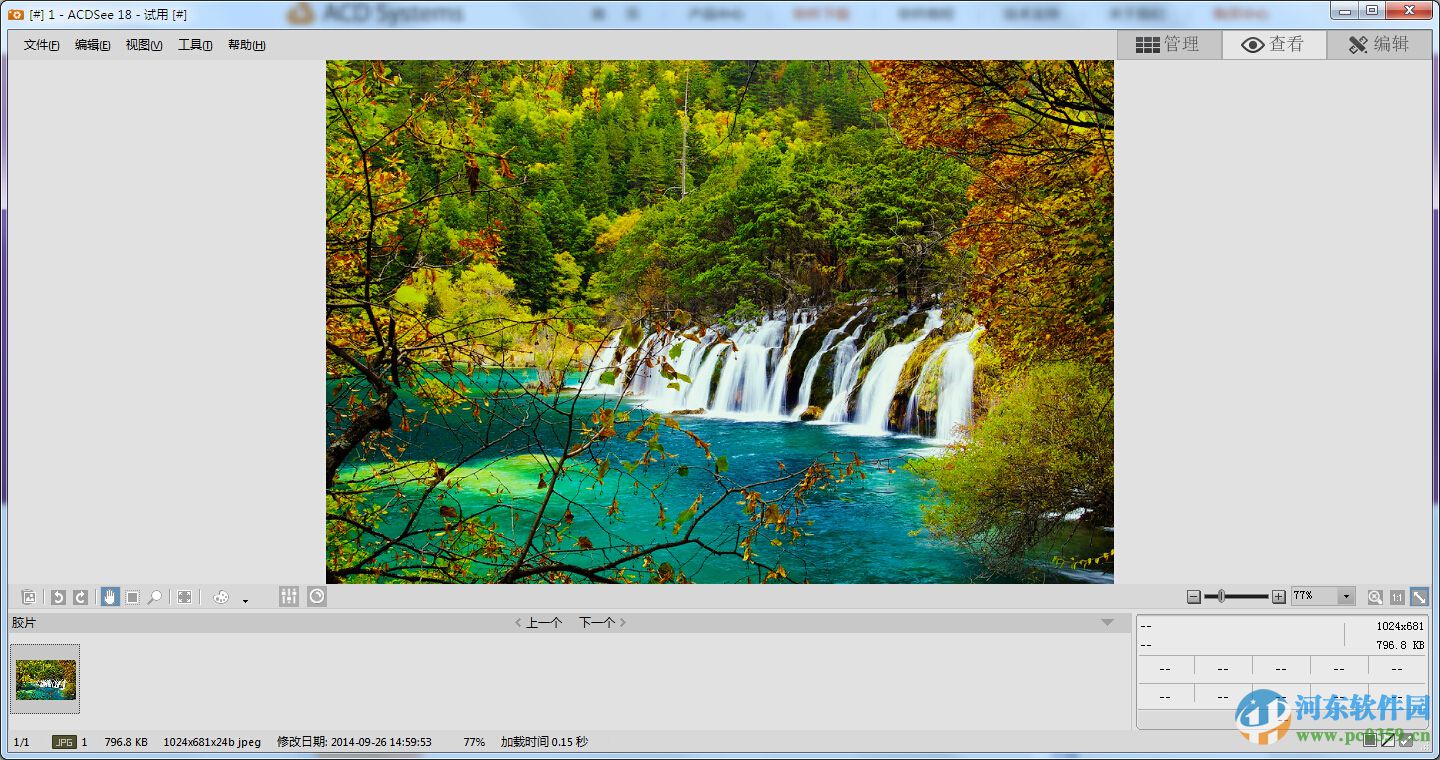
Task: Collapse the 胶片 filmstrip panel arrow
Action: [1107, 622]
